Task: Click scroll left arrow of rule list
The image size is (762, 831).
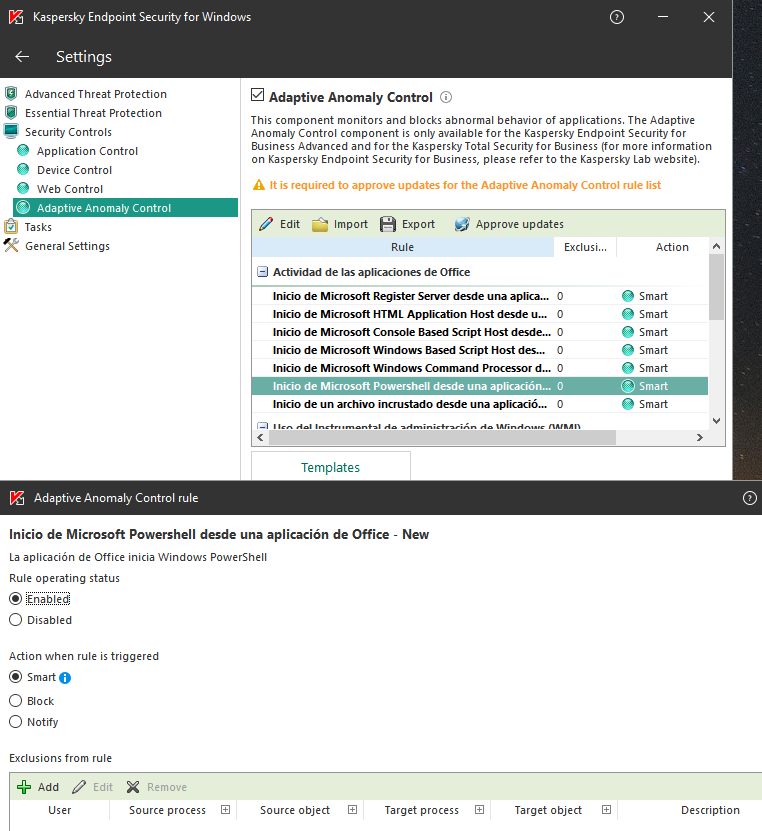Action: click(260, 437)
